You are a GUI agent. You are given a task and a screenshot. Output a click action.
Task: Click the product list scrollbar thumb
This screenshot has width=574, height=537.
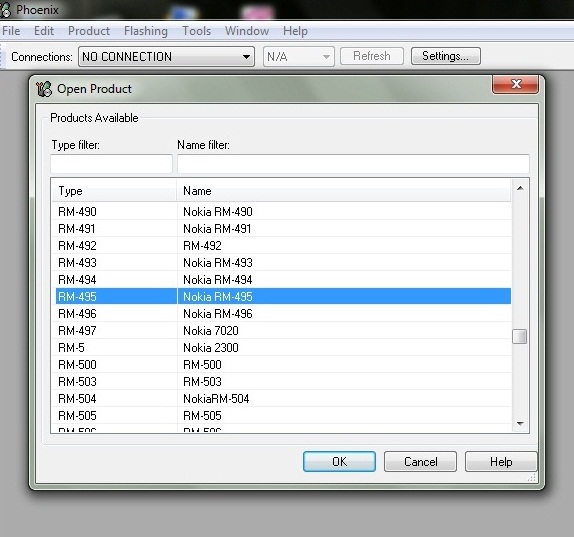click(x=520, y=336)
